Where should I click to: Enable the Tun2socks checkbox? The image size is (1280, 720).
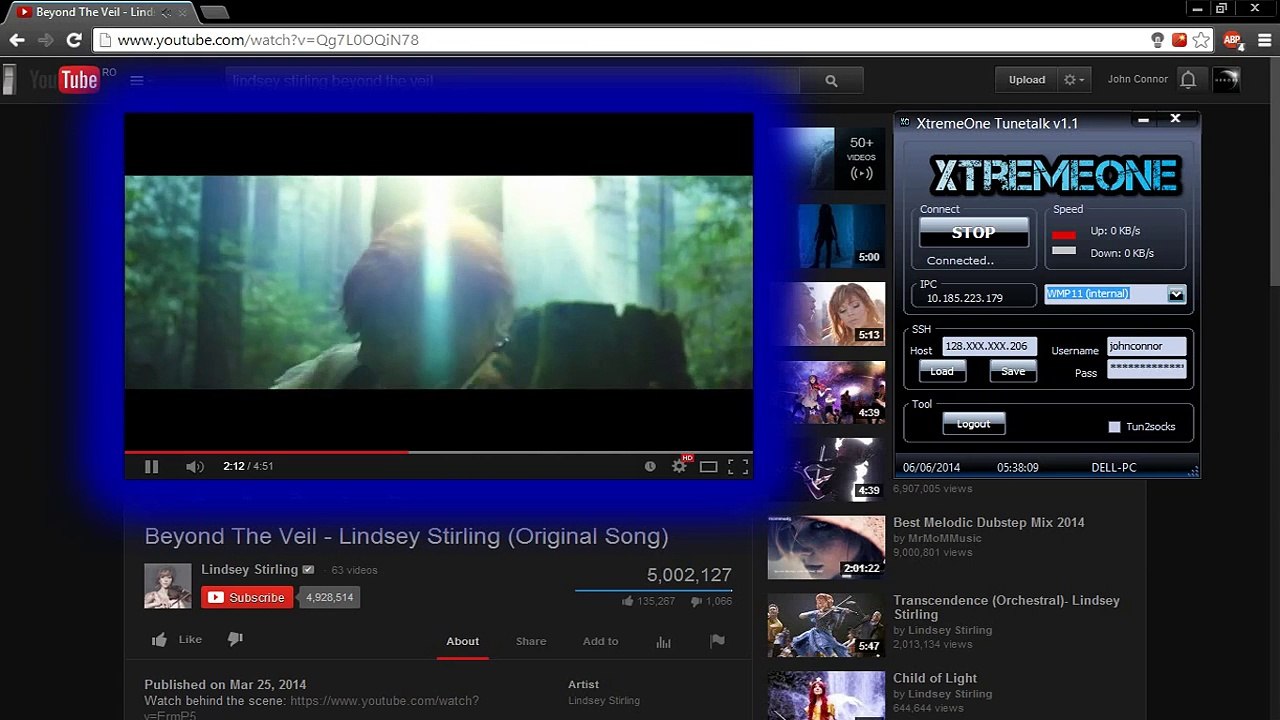tap(1115, 427)
